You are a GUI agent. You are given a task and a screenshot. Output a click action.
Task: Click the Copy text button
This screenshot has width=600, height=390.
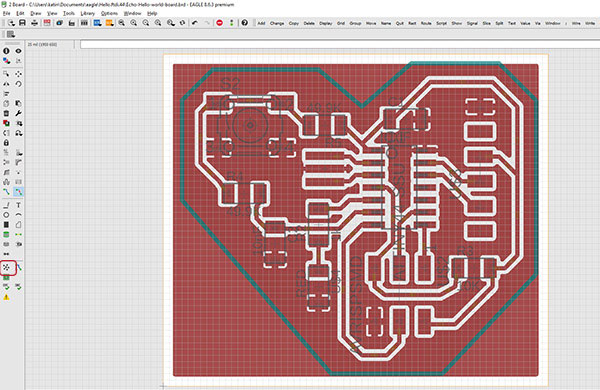[294, 23]
